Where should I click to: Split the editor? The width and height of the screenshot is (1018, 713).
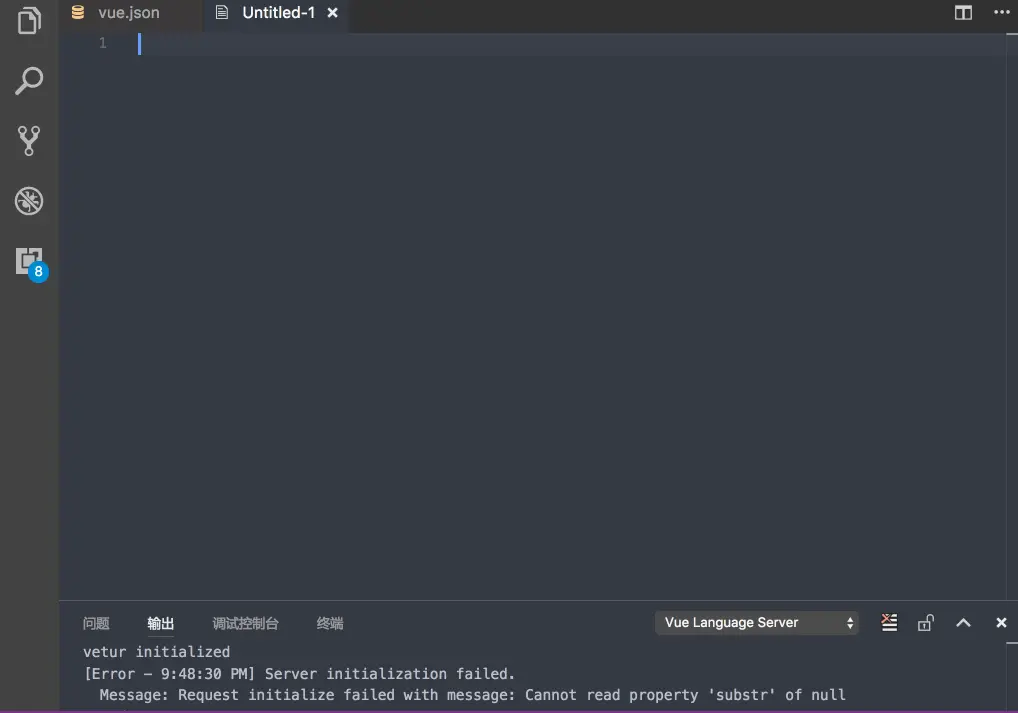963,13
